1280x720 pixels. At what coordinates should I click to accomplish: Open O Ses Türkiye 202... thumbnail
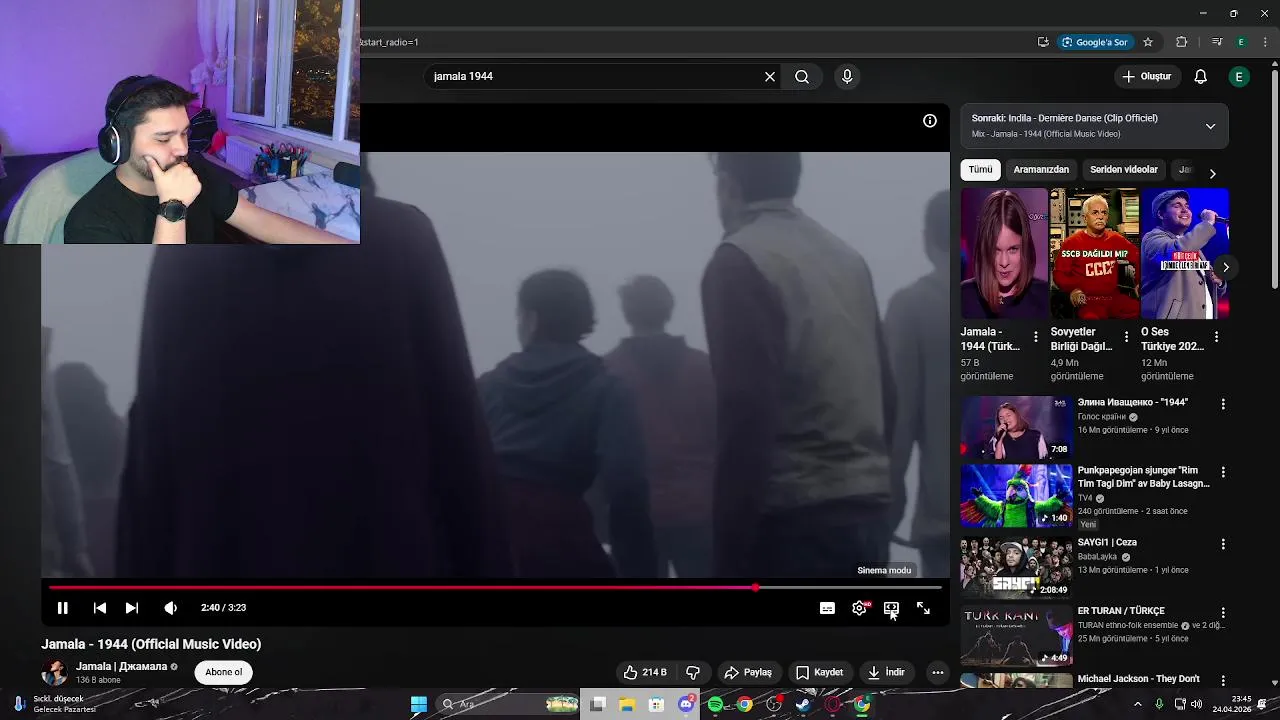click(1185, 254)
